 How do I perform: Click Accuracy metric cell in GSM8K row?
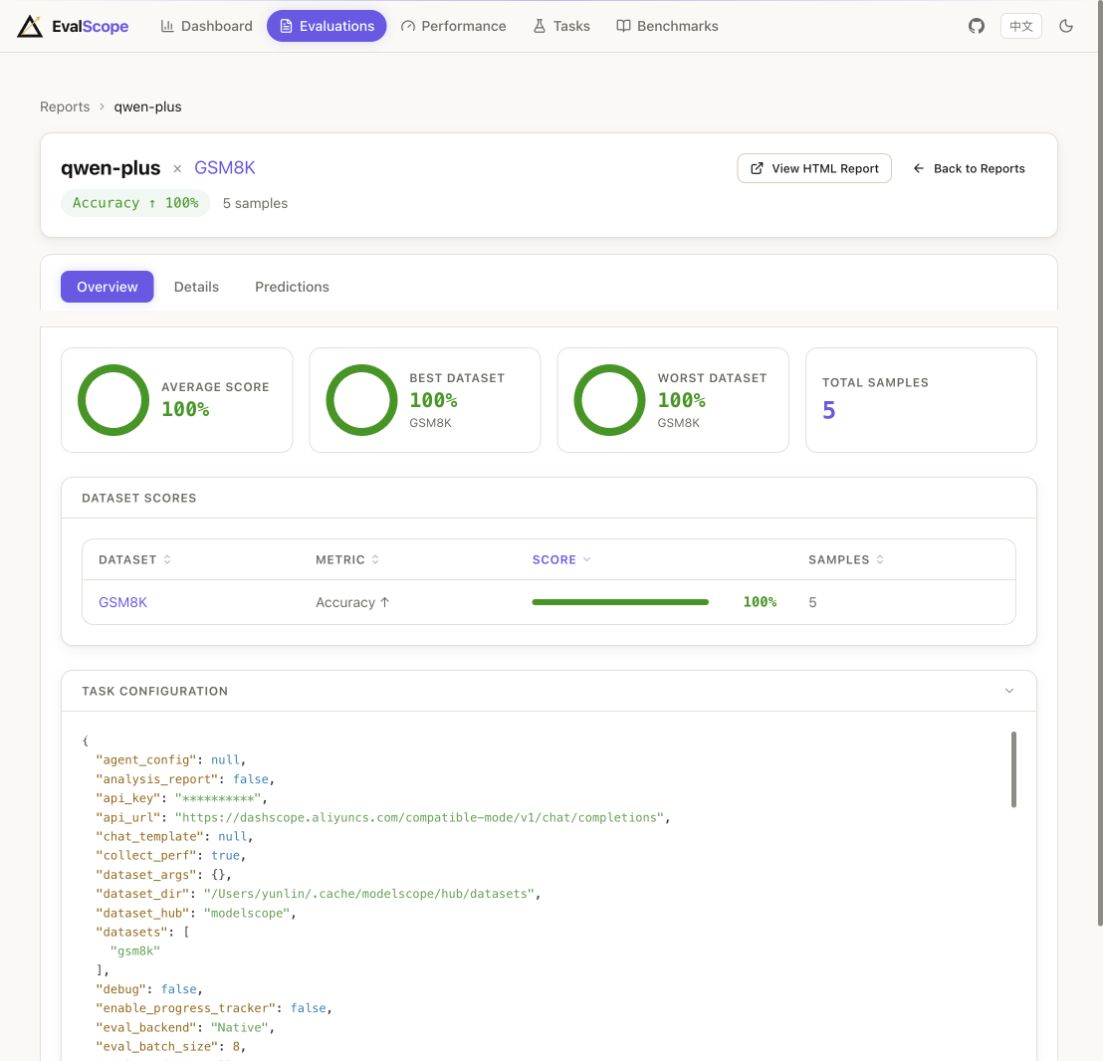pyautogui.click(x=352, y=602)
